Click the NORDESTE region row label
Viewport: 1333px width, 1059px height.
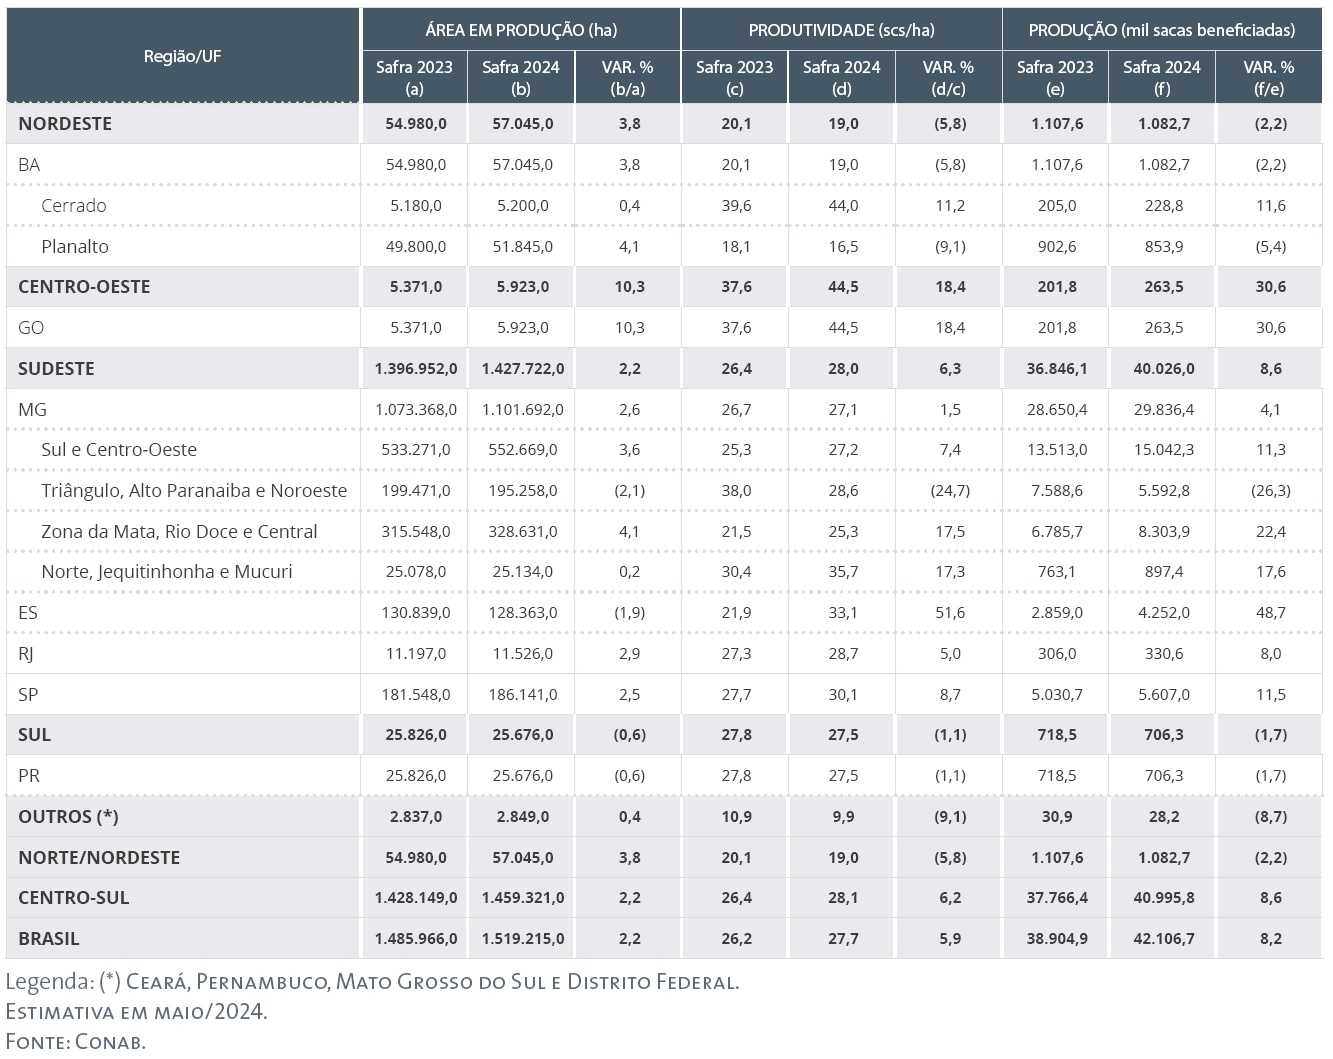coord(65,124)
